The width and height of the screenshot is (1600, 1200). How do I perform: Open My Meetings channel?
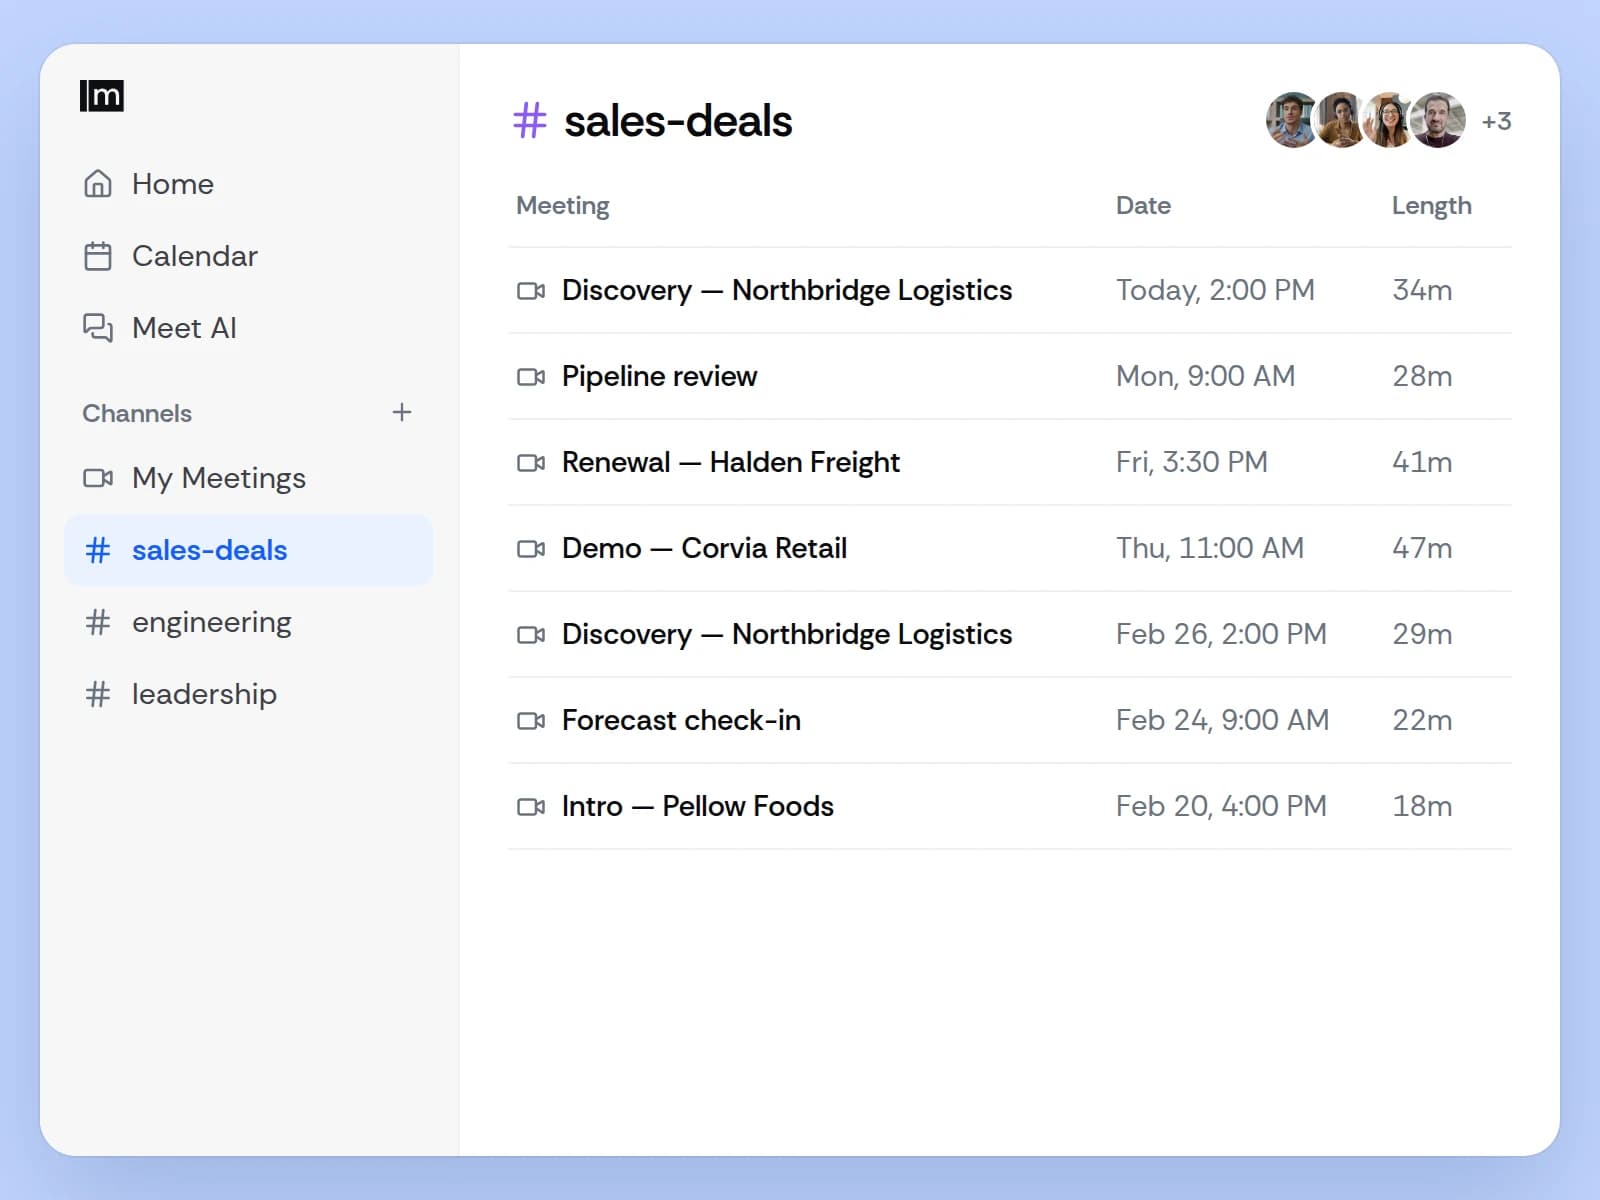(x=249, y=478)
